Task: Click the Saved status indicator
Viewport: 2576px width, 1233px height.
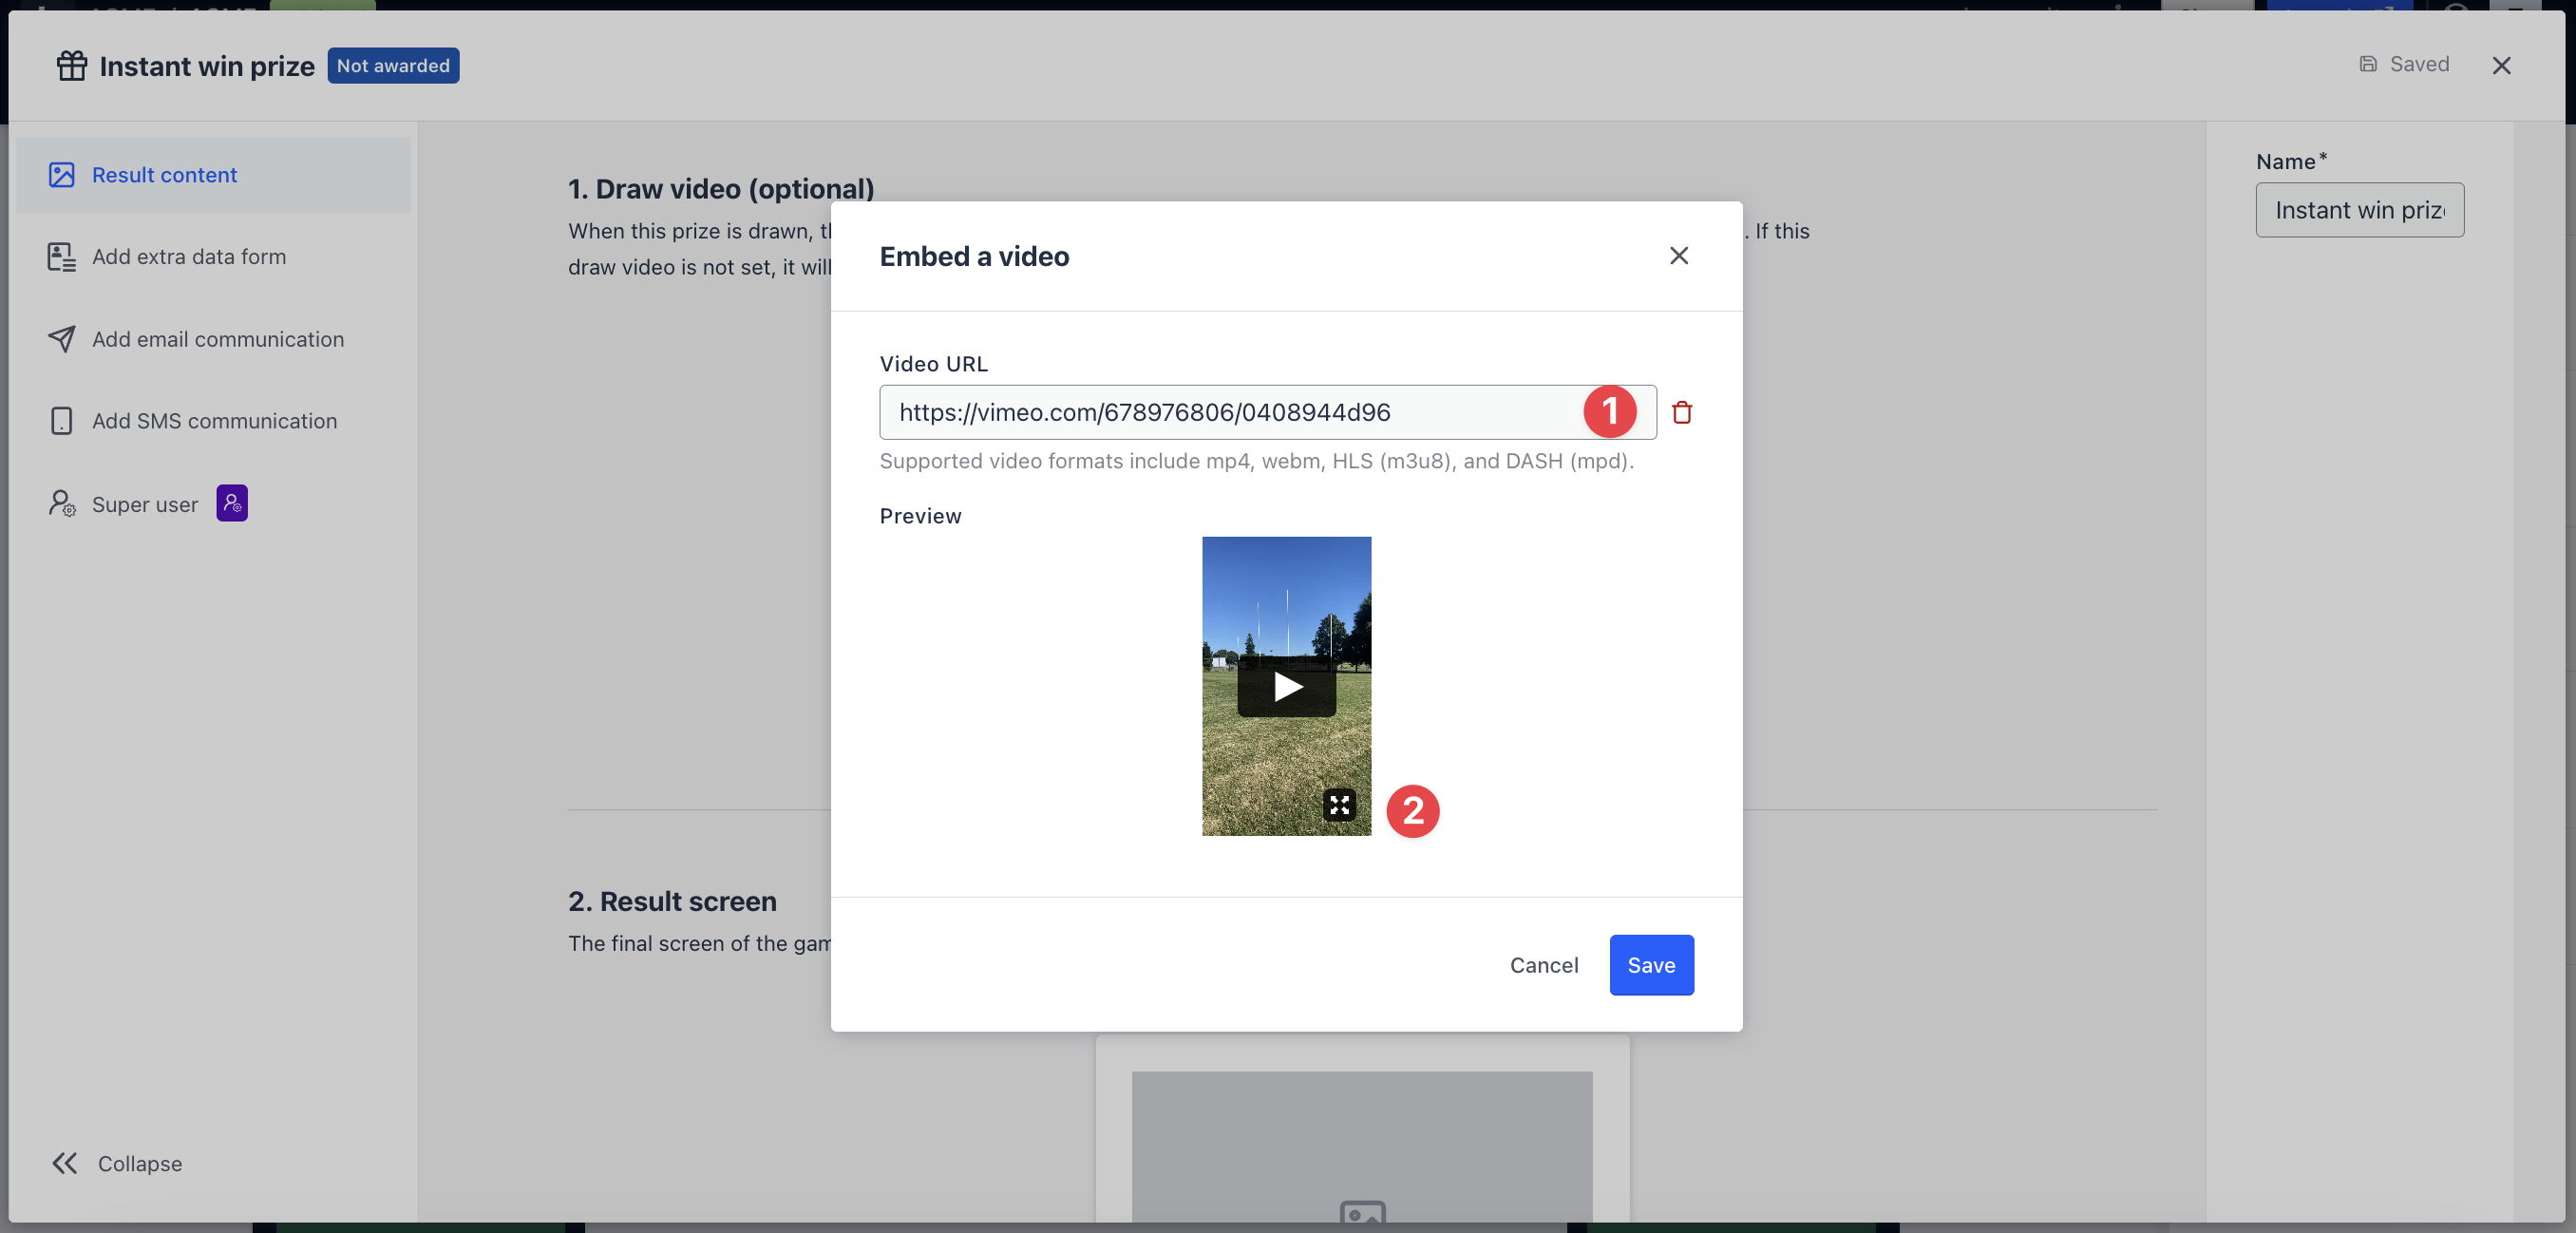Action: [x=2404, y=64]
